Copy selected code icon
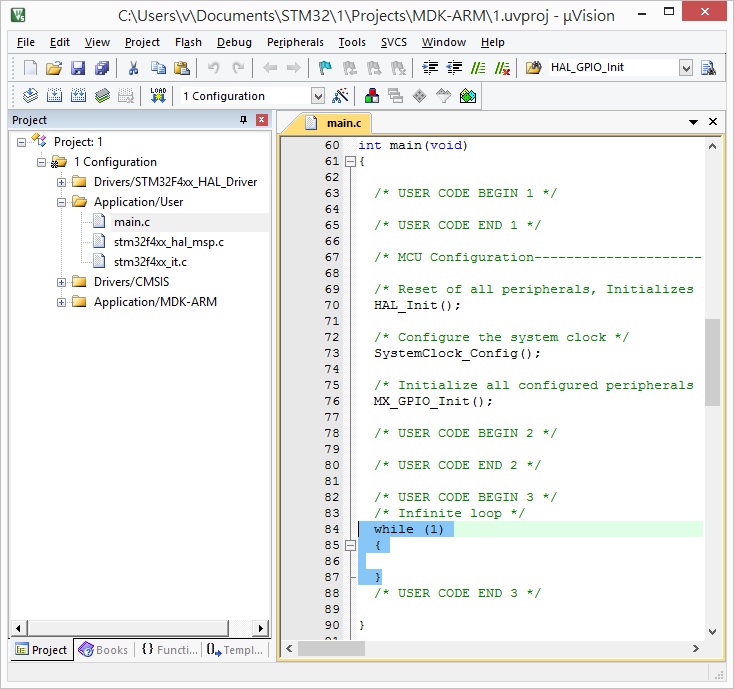Screen dimensions: 734x689 point(158,68)
